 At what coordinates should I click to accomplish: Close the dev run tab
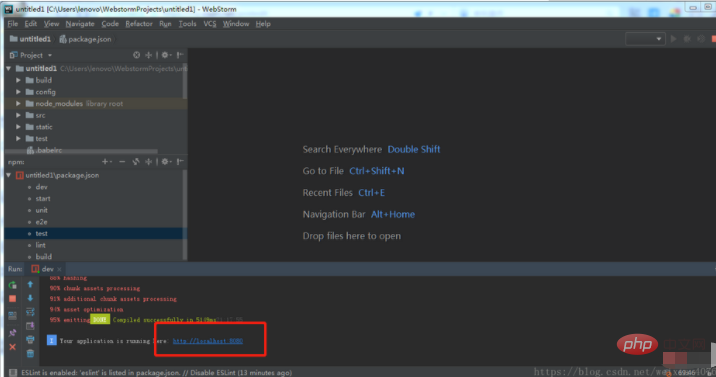tap(59, 269)
